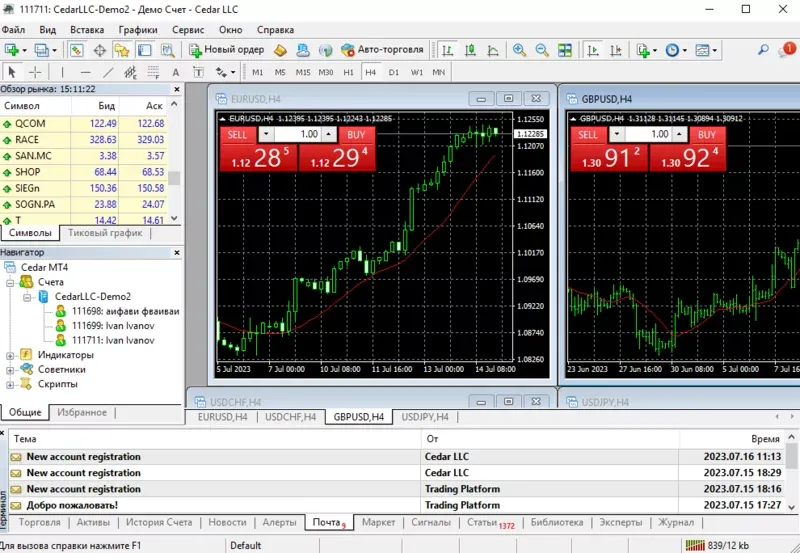
Task: Switch timeframe to W1
Action: pos(417,72)
